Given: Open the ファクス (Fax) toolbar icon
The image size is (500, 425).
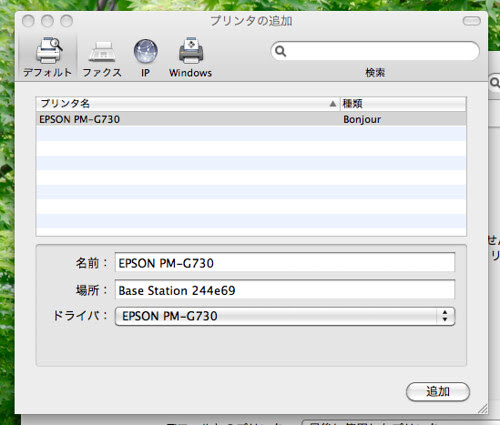Looking at the screenshot, I should point(102,57).
